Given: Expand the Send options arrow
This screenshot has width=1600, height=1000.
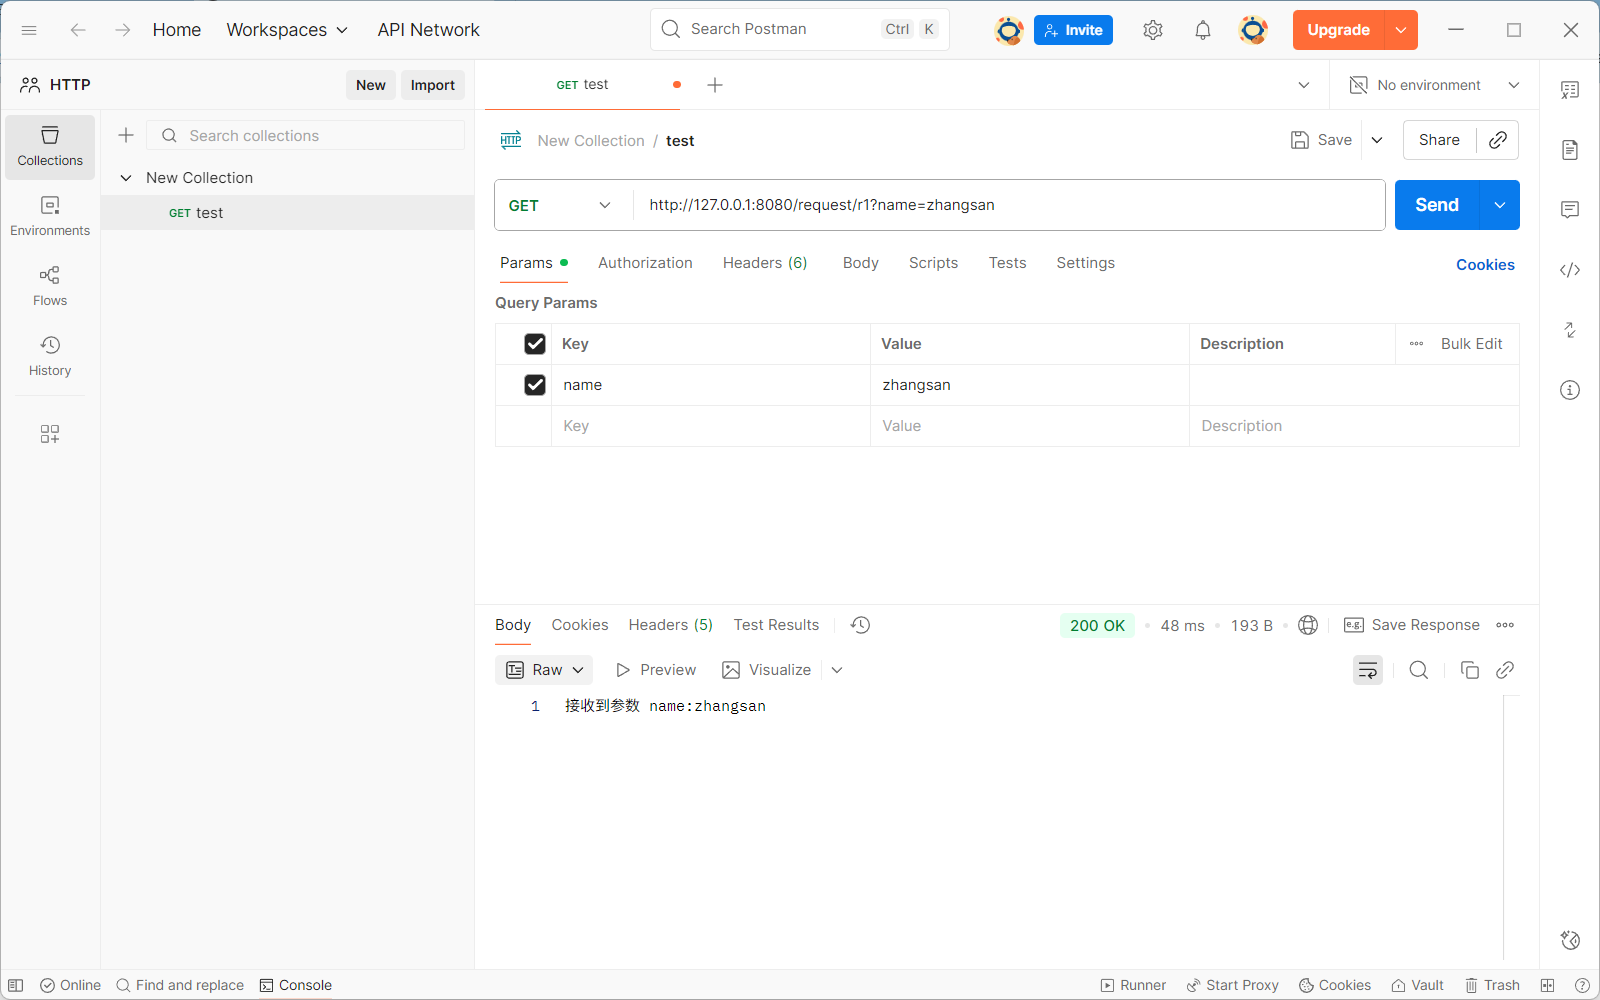Looking at the screenshot, I should point(1500,205).
